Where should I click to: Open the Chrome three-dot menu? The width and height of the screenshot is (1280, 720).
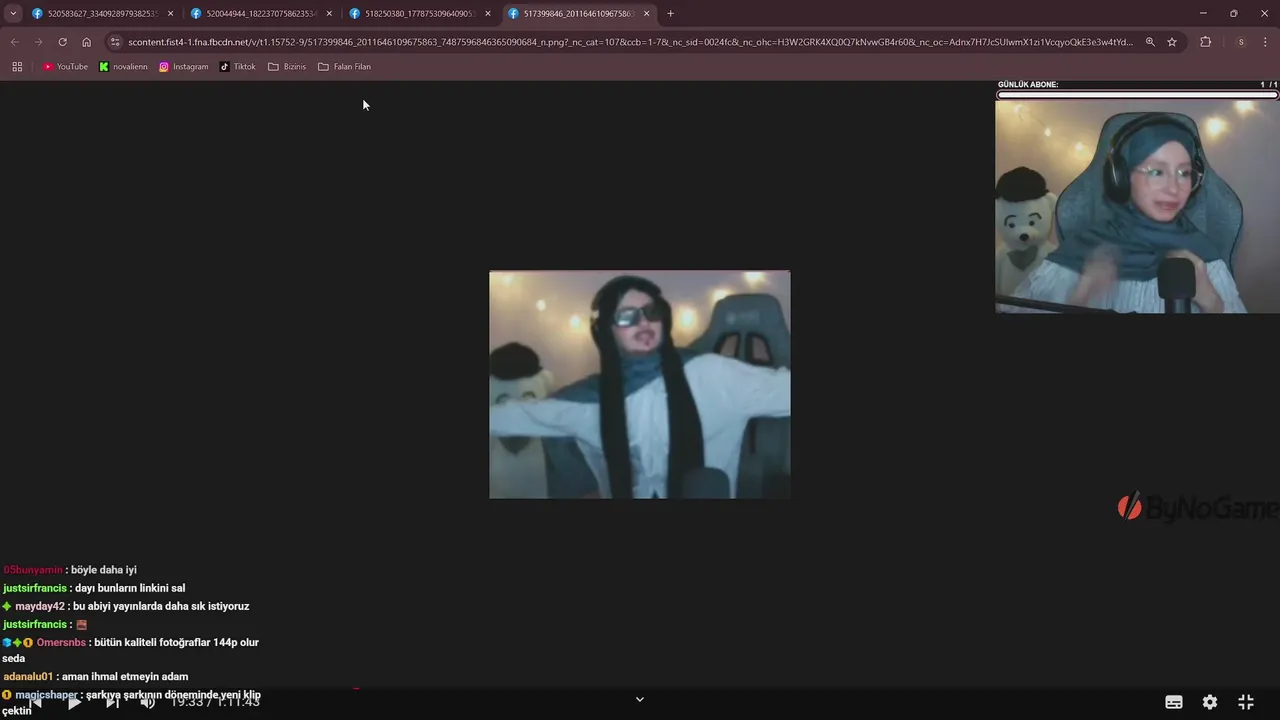click(1266, 42)
